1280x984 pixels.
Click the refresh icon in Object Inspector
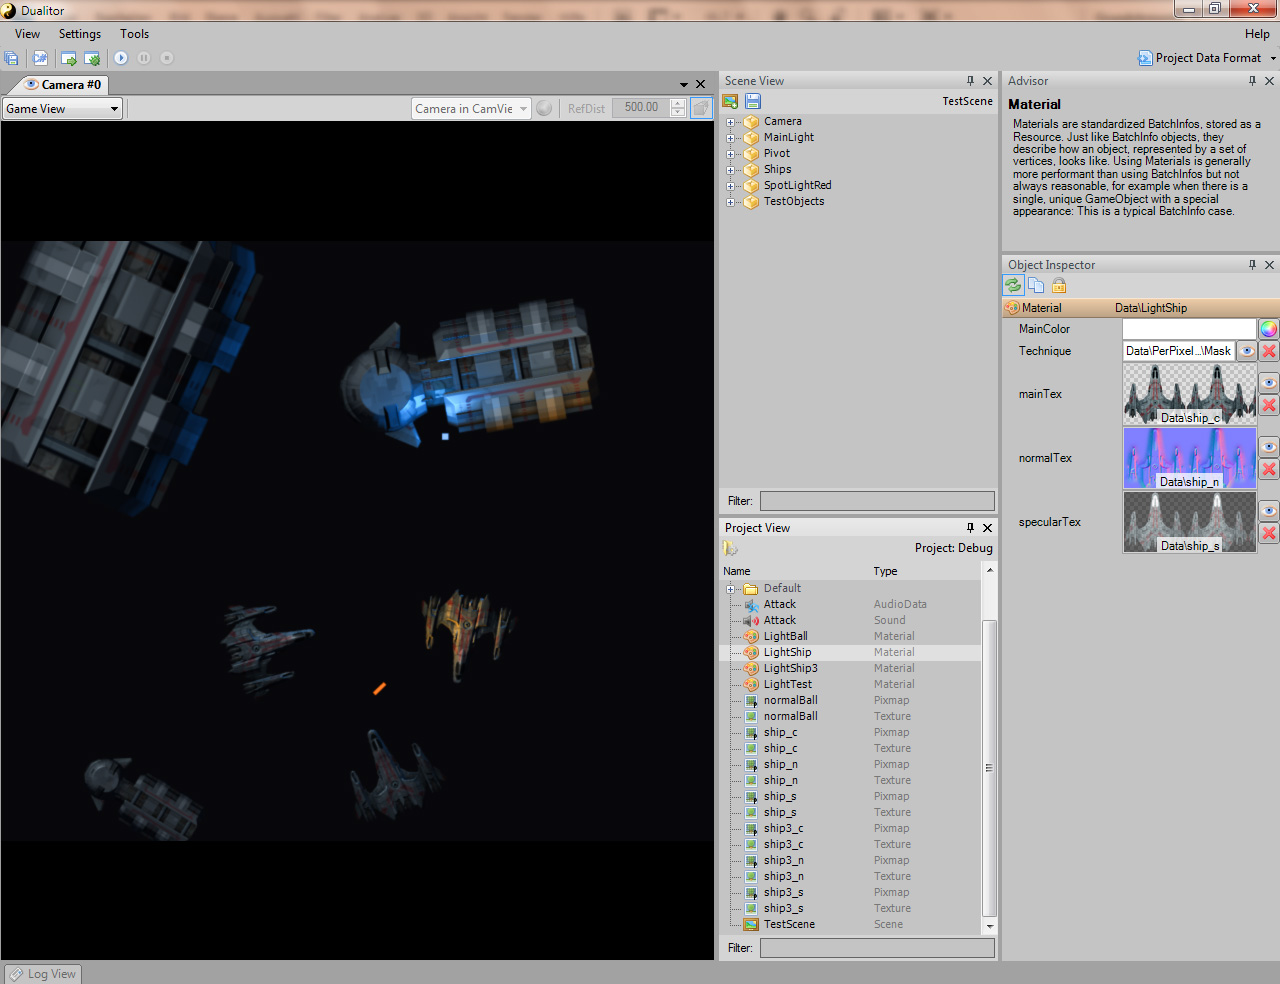pos(1012,285)
